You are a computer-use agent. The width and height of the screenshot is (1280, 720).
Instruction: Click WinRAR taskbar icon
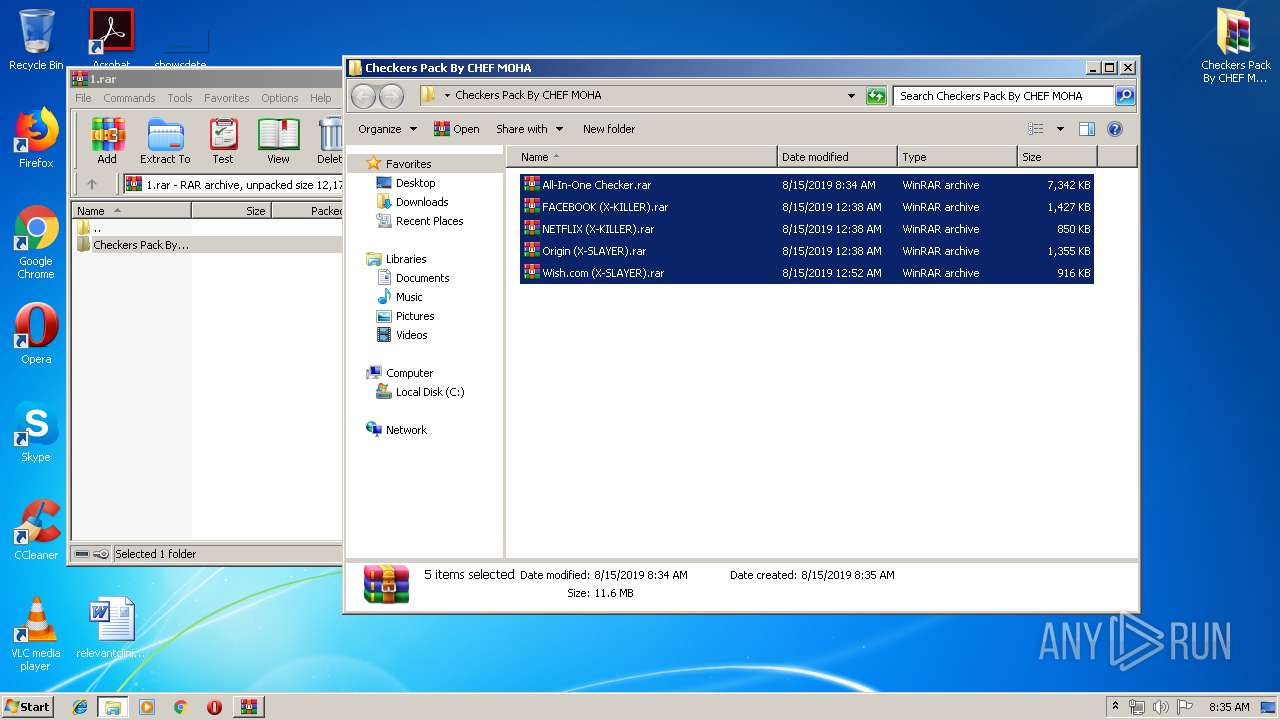(x=249, y=707)
